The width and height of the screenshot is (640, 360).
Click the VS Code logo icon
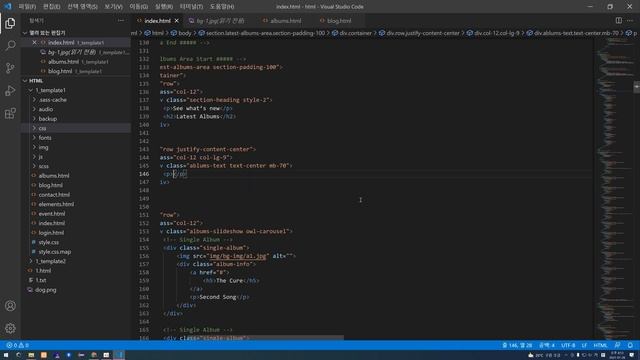[x=8, y=7]
